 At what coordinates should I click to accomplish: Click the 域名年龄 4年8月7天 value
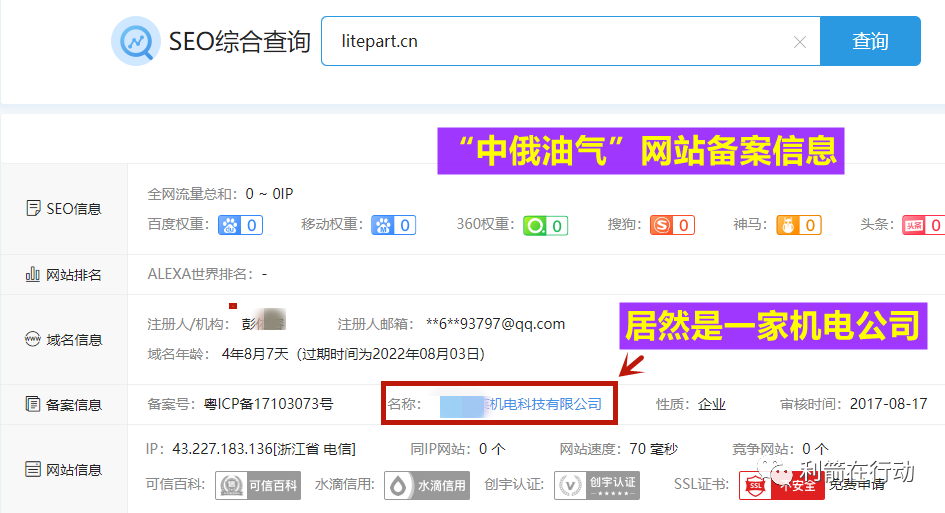[x=255, y=354]
